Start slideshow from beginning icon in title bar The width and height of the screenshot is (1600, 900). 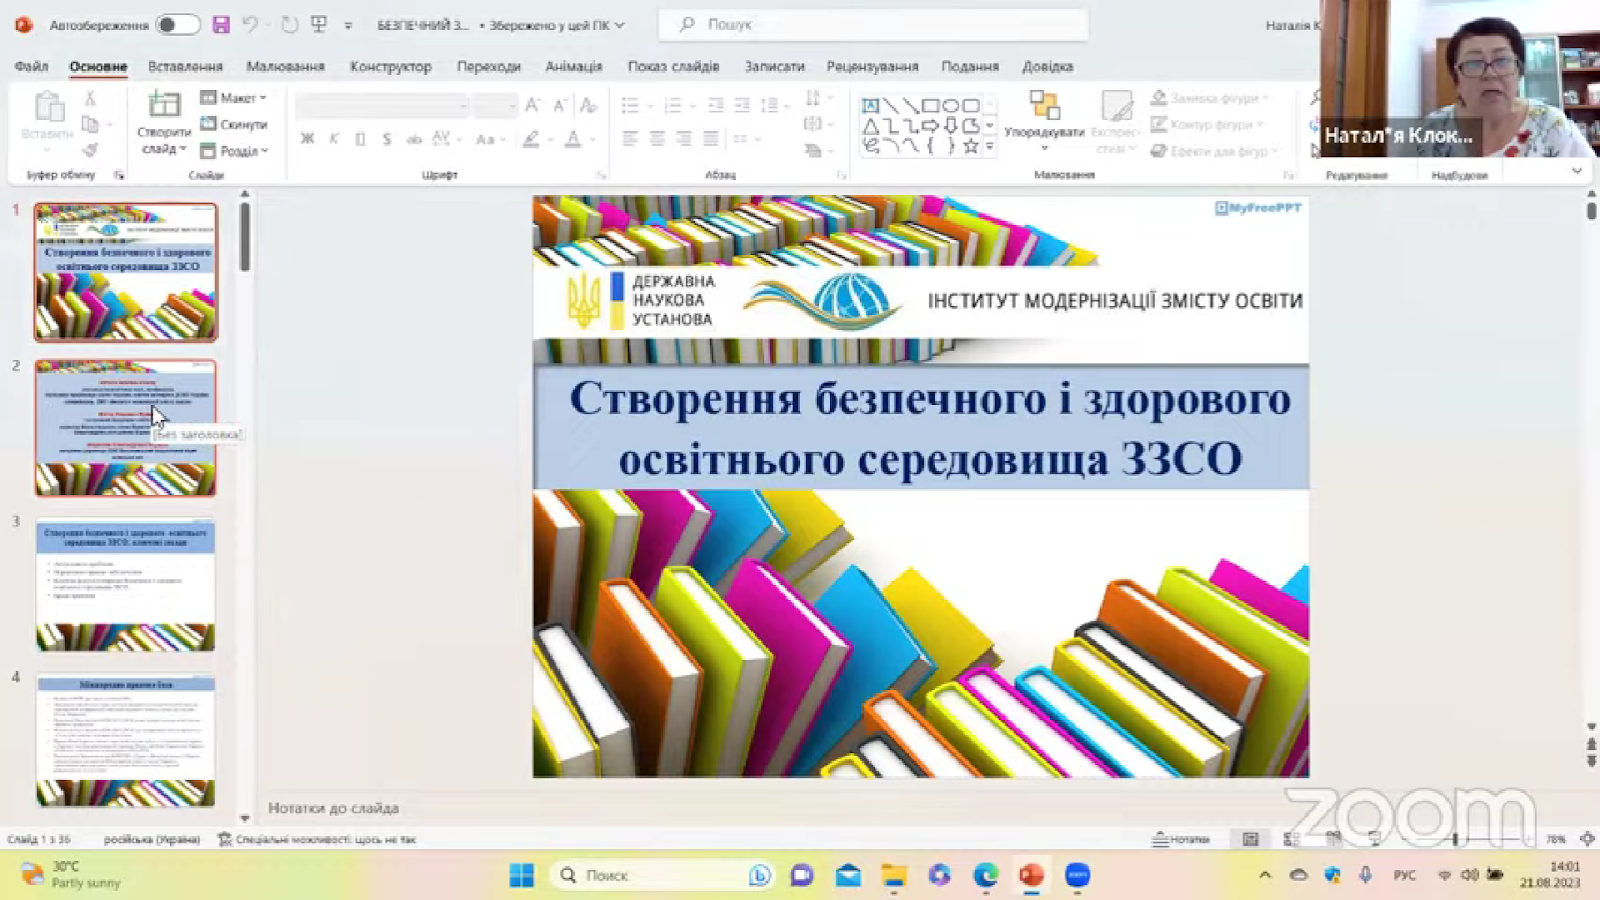point(319,24)
